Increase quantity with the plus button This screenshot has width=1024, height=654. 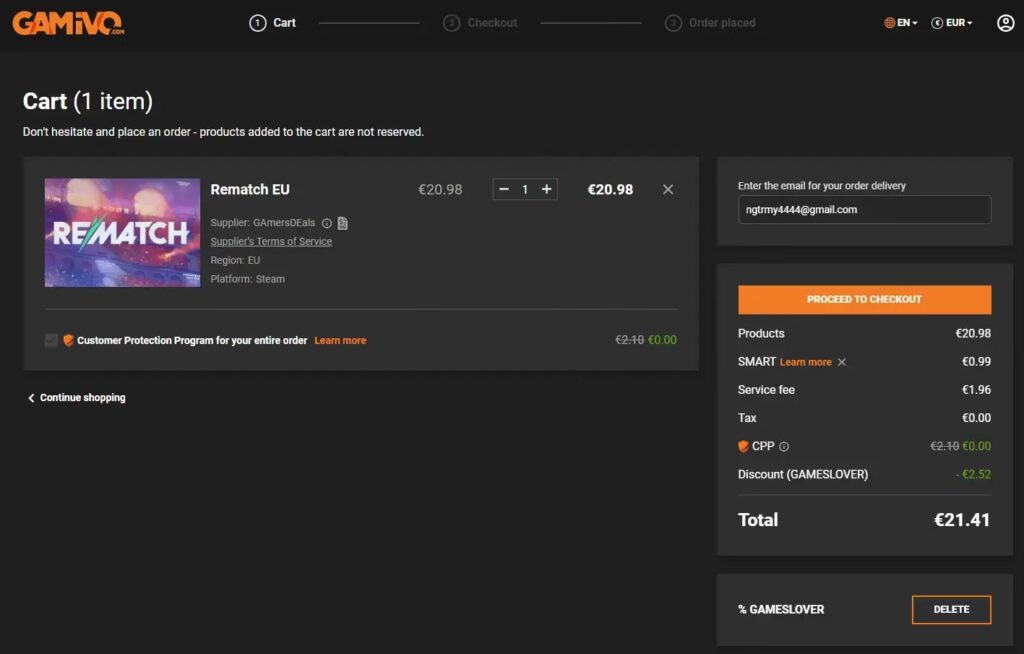point(547,189)
